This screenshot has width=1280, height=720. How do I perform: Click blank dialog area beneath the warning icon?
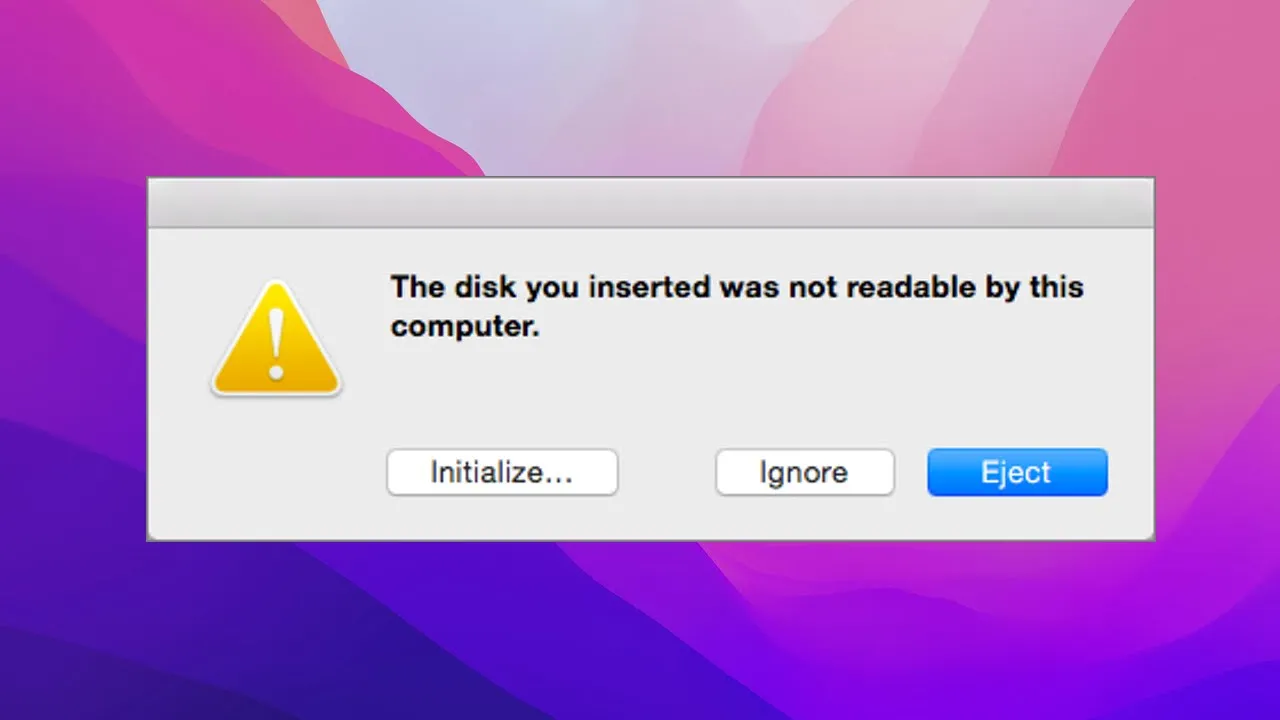pos(276,465)
